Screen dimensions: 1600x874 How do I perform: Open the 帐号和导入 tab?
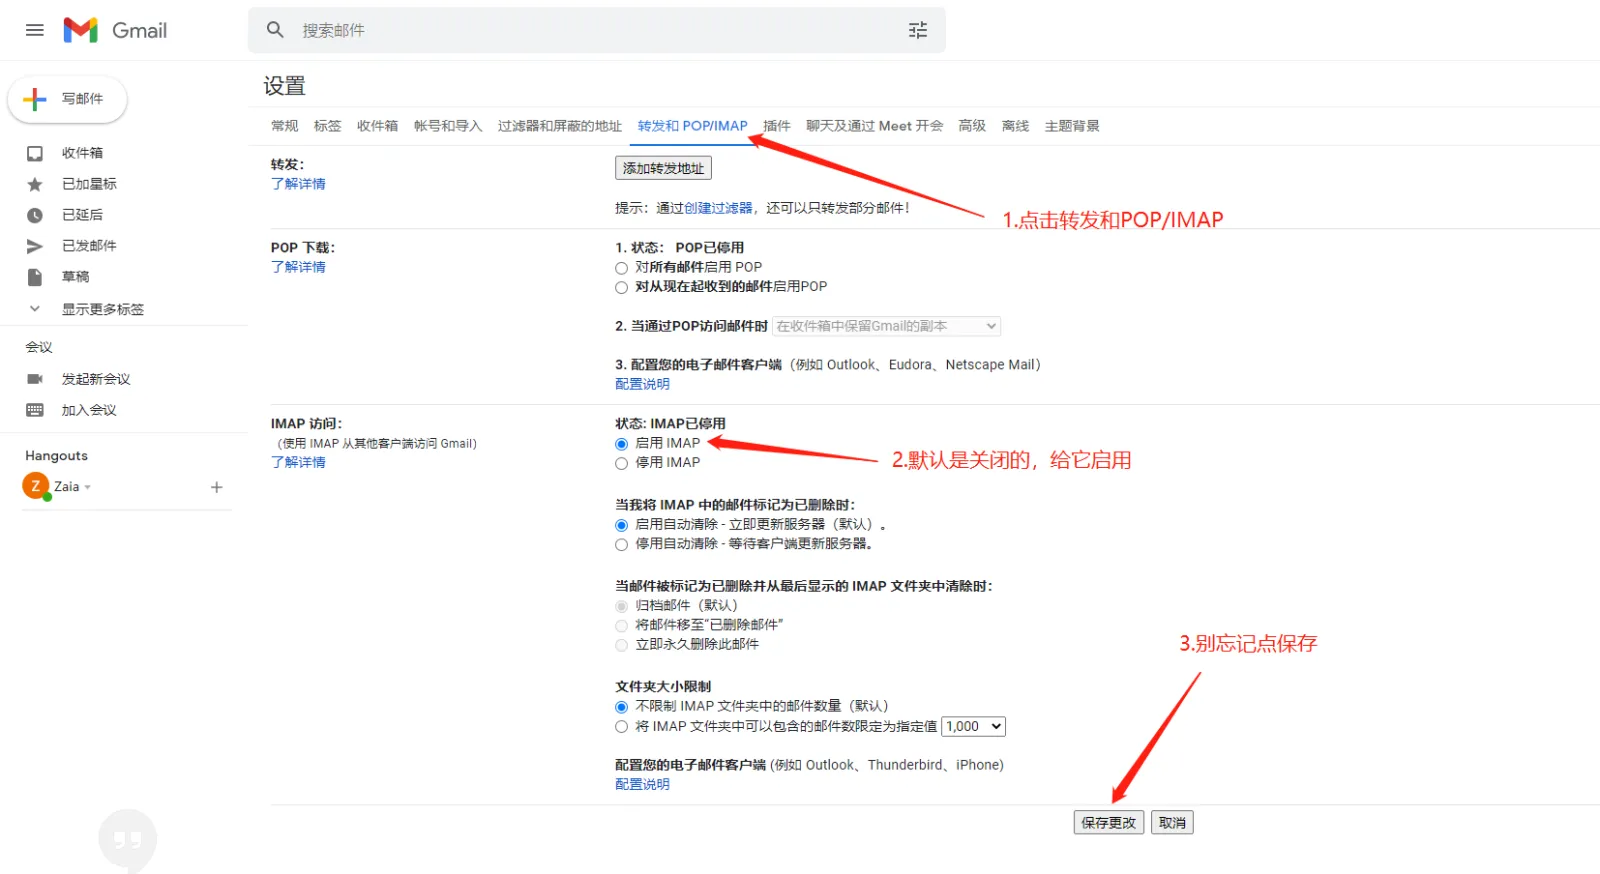coord(448,126)
